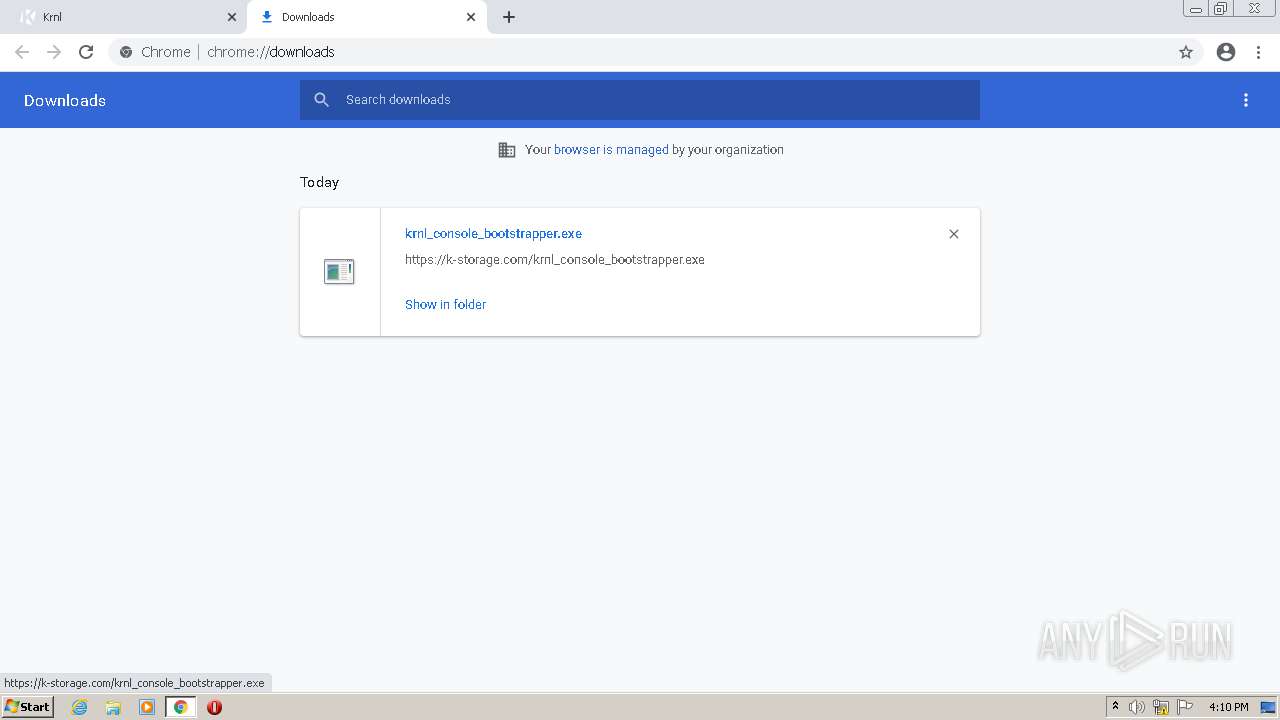Focus the Search downloads field
Viewport: 1280px width, 720px height.
pyautogui.click(x=640, y=100)
